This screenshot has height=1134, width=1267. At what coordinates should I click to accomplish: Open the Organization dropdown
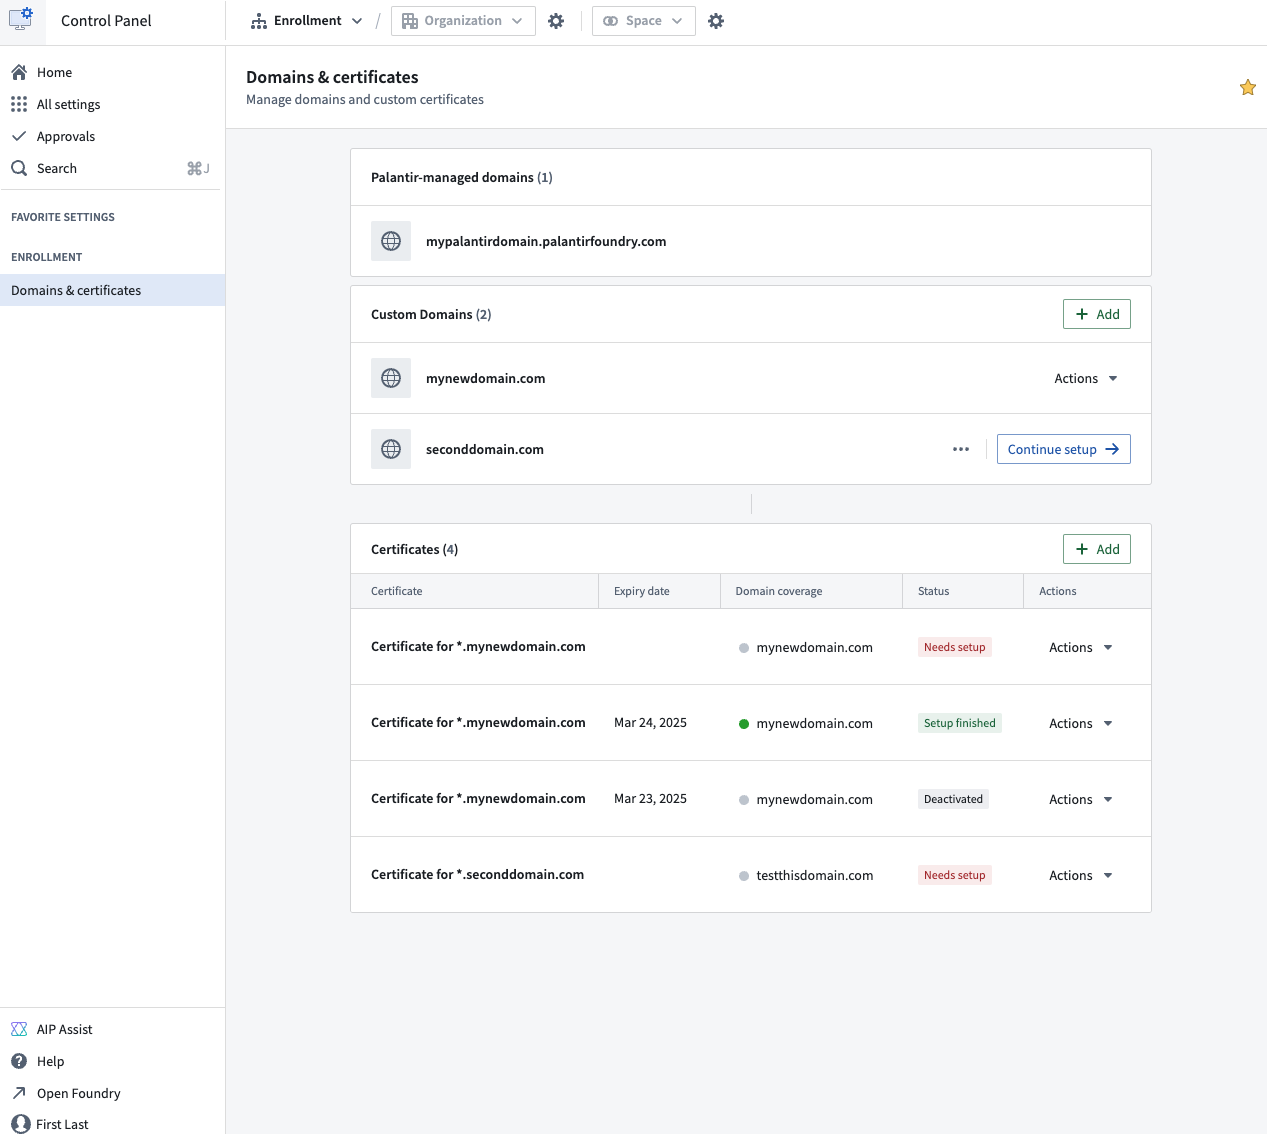click(463, 21)
